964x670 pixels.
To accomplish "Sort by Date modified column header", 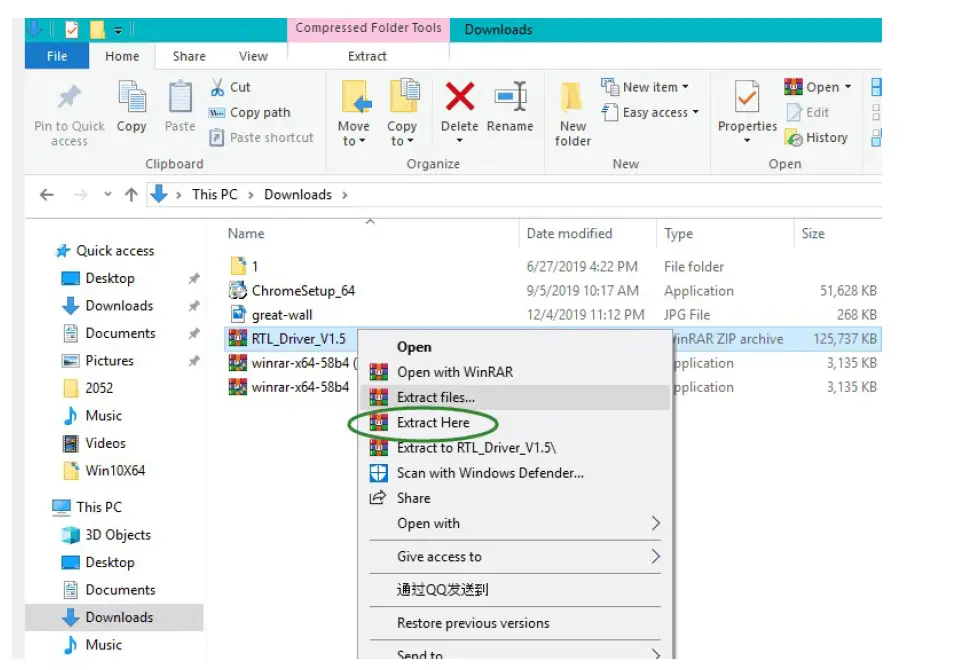I will (569, 234).
